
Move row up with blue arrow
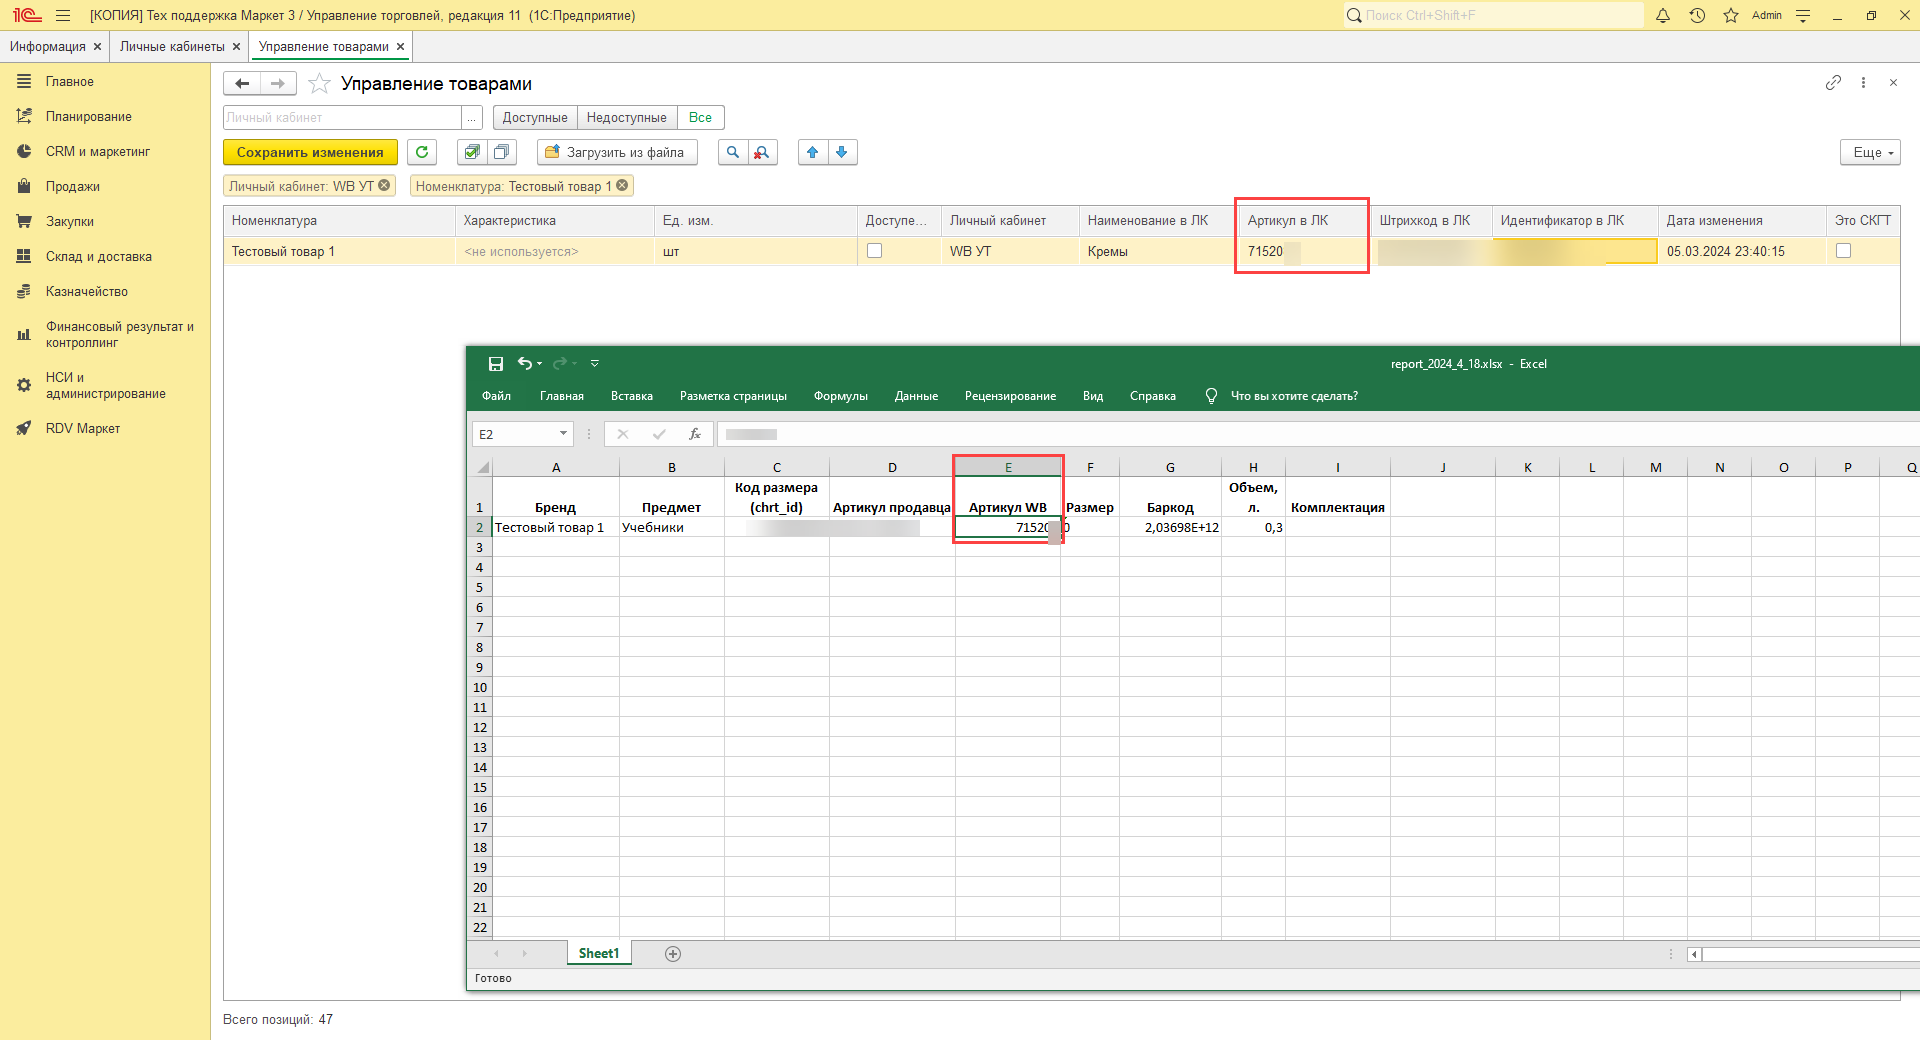click(813, 152)
